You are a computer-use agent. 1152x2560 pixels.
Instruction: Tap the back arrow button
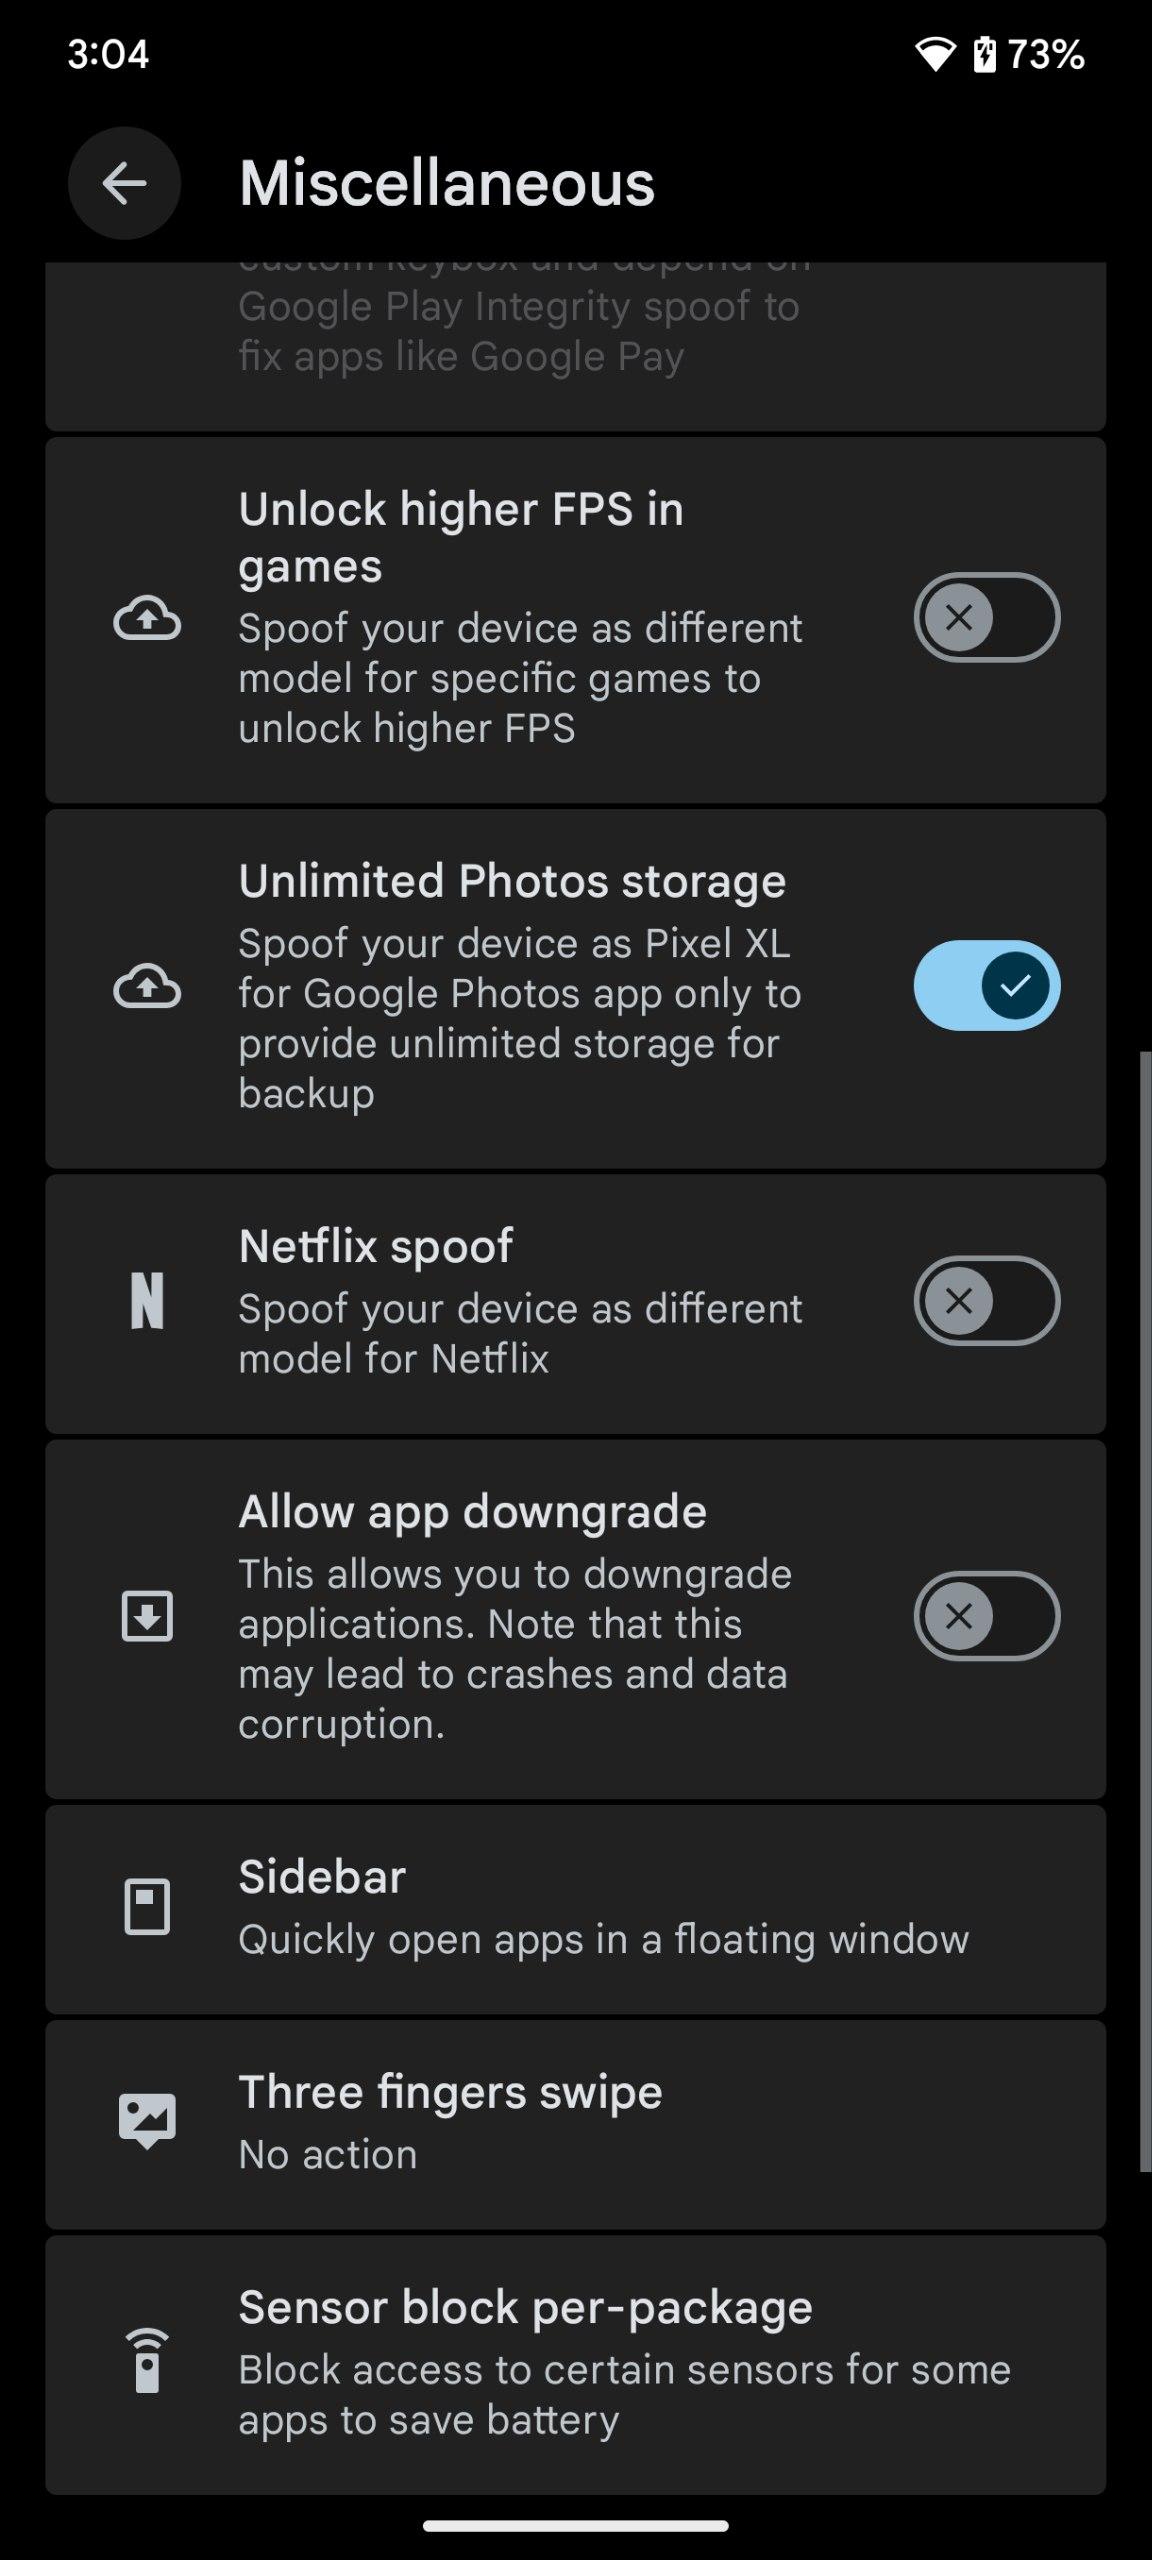point(124,183)
